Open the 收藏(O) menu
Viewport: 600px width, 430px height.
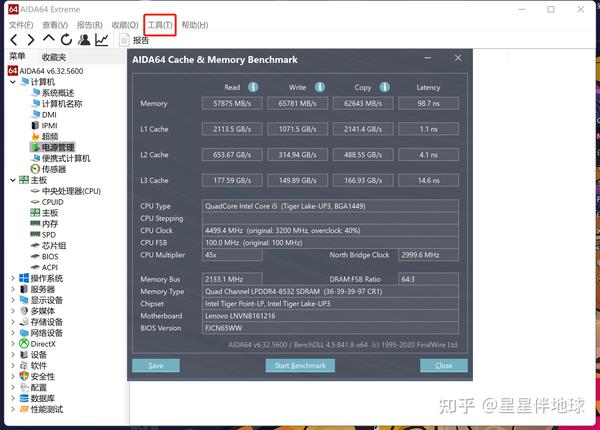point(125,25)
